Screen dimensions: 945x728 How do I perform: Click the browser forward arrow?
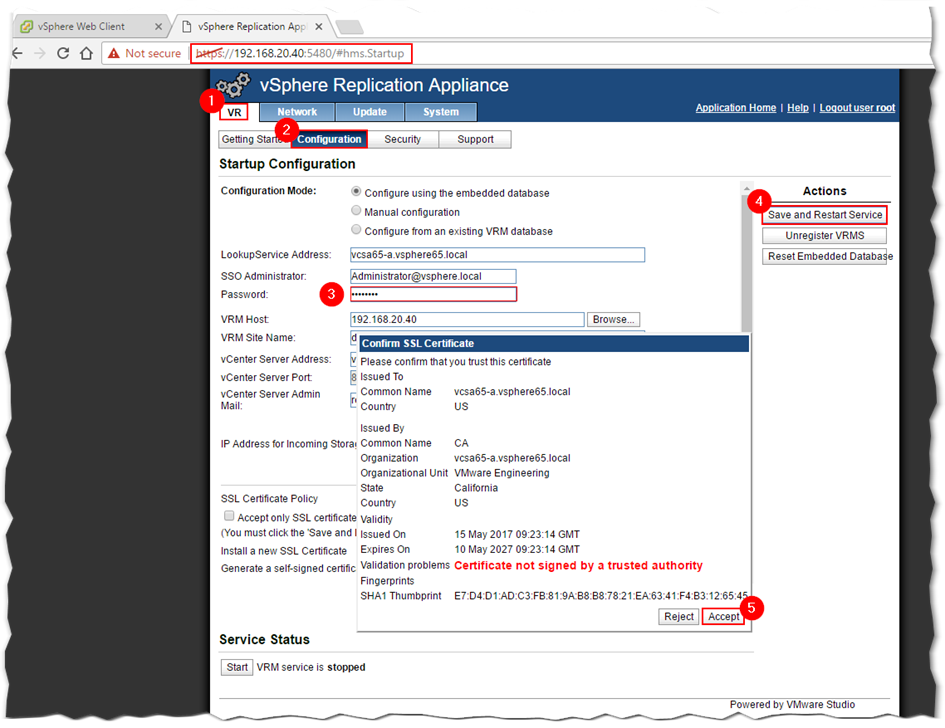(40, 53)
